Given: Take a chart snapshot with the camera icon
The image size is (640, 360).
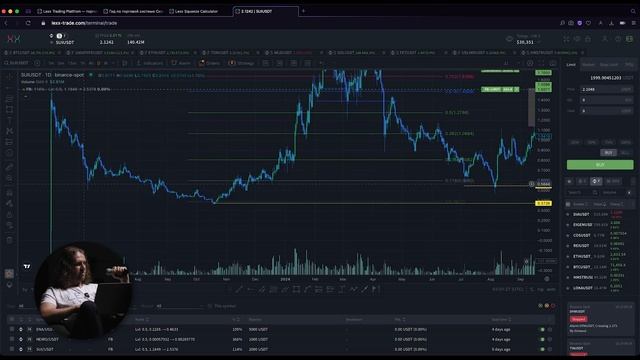Looking at the screenshot, I should (x=553, y=63).
